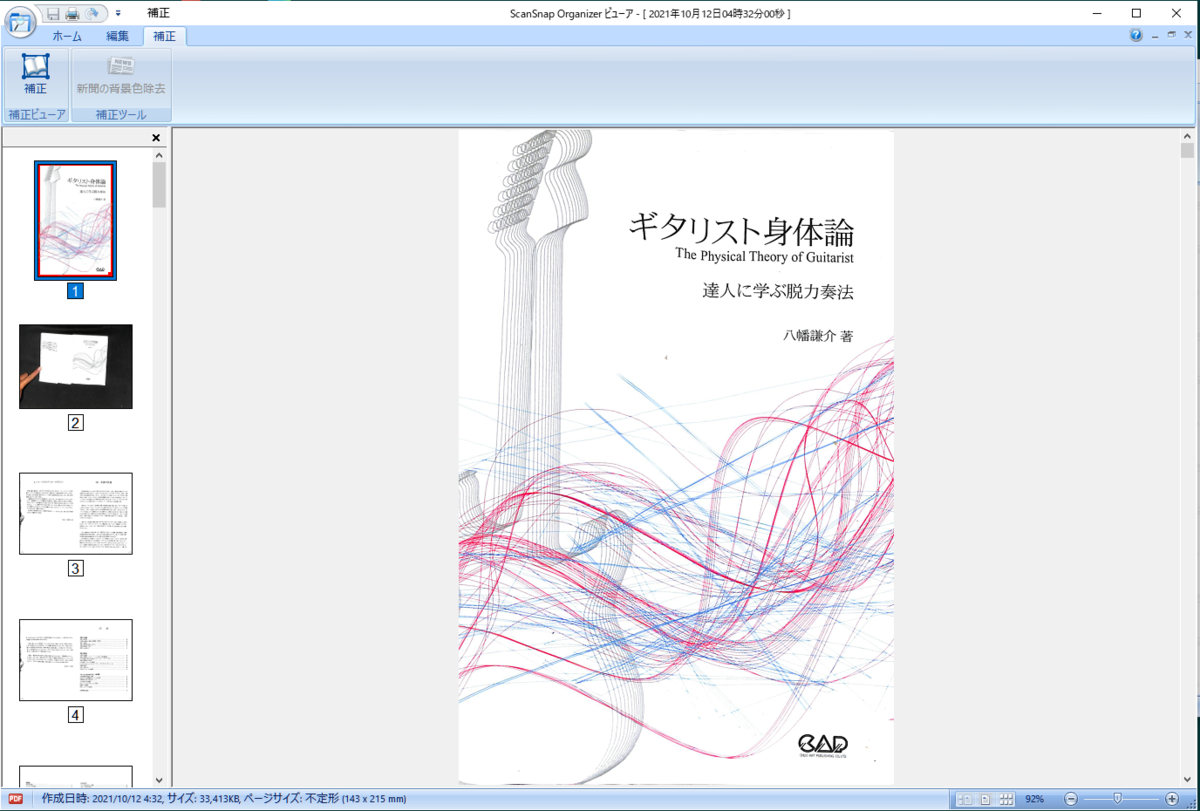The width and height of the screenshot is (1200, 811).
Task: Open the ScanSnap Organizer application menu button
Action: pos(20,21)
